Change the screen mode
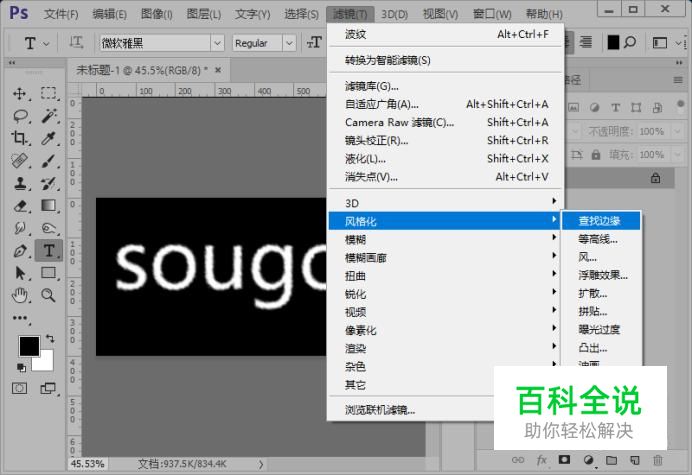Image resolution: width=692 pixels, height=475 pixels. pyautogui.click(x=48, y=388)
